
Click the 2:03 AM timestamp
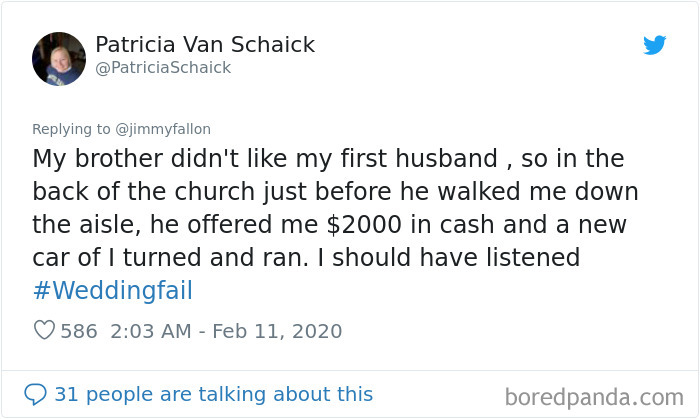pos(147,331)
